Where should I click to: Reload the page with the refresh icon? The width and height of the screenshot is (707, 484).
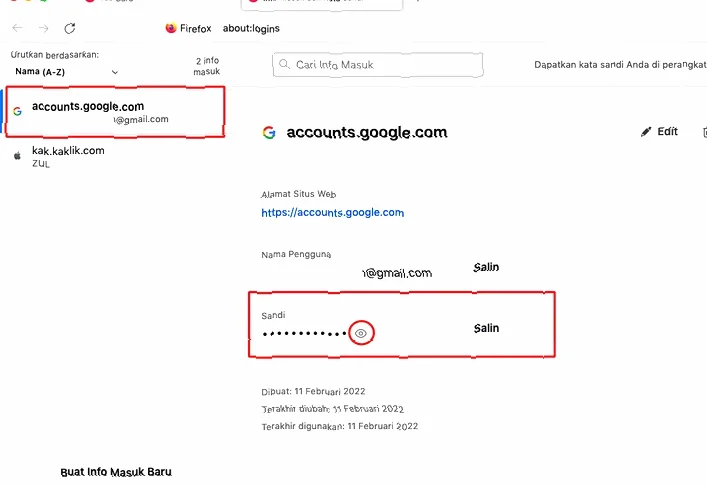point(69,28)
